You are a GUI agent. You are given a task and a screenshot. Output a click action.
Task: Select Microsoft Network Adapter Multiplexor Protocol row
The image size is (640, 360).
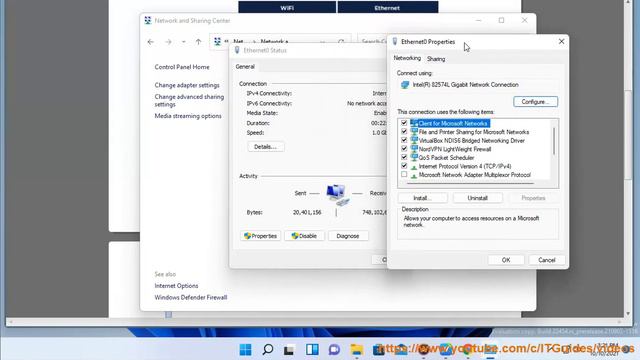tap(475, 175)
